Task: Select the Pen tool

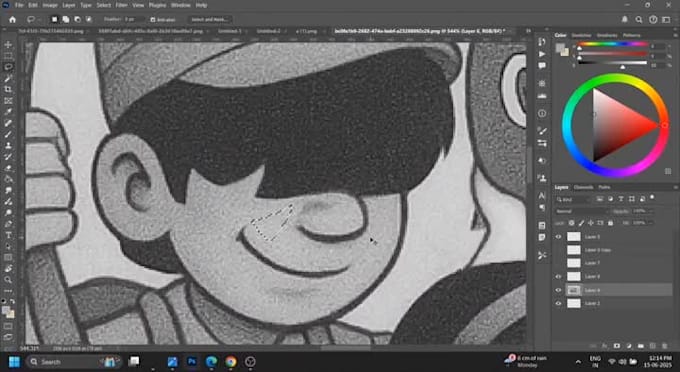Action: 8,224
